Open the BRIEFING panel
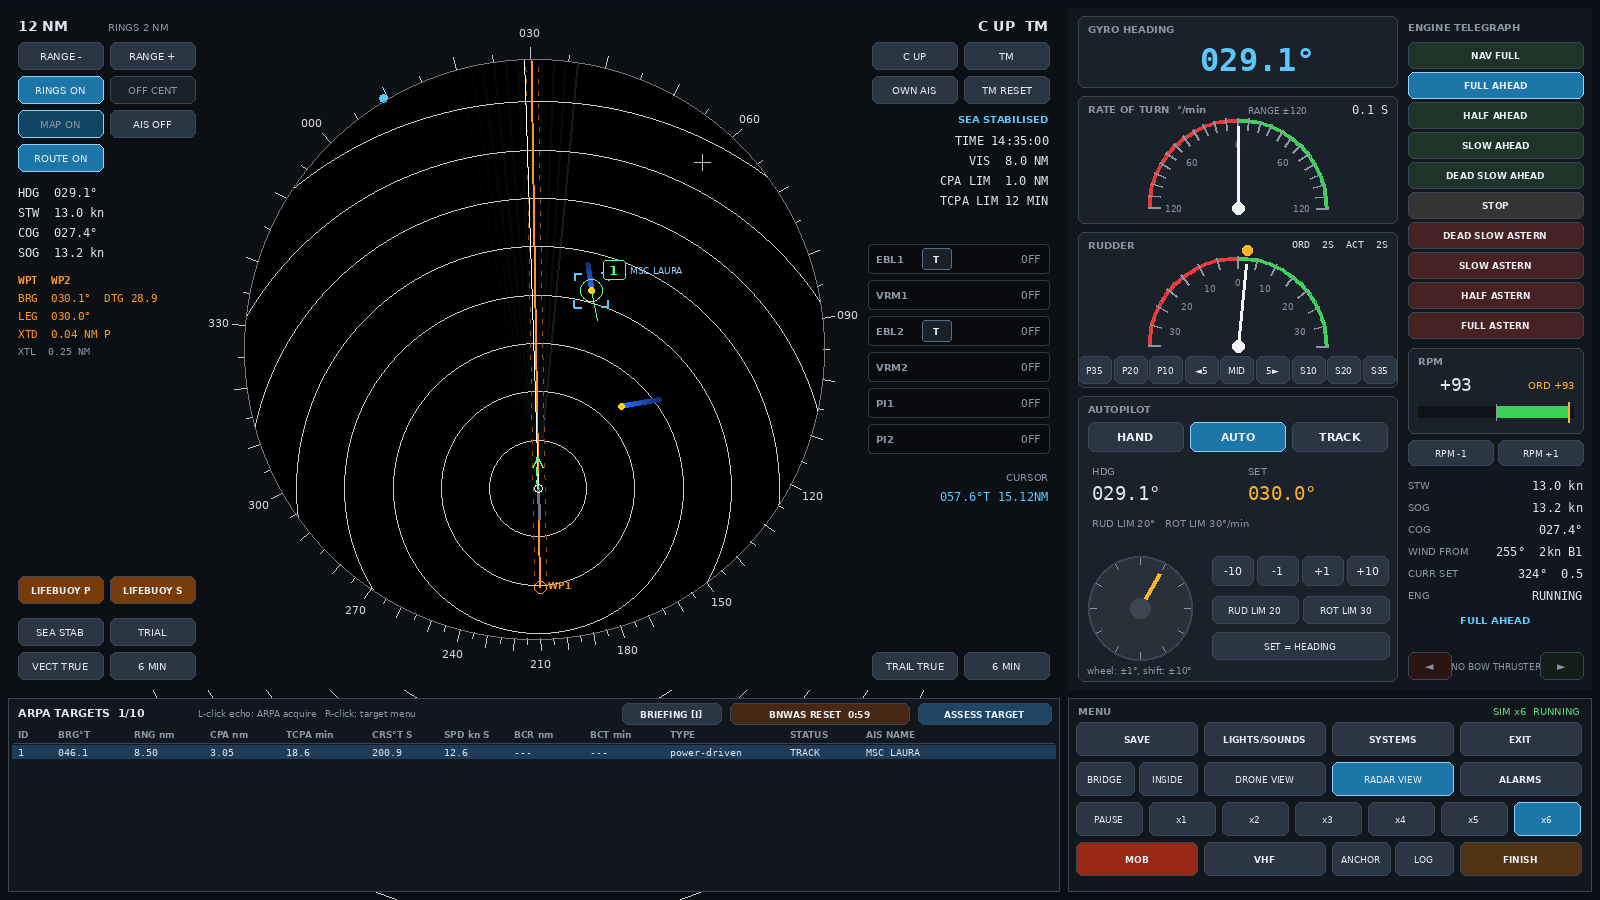Viewport: 1600px width, 900px height. coord(671,714)
